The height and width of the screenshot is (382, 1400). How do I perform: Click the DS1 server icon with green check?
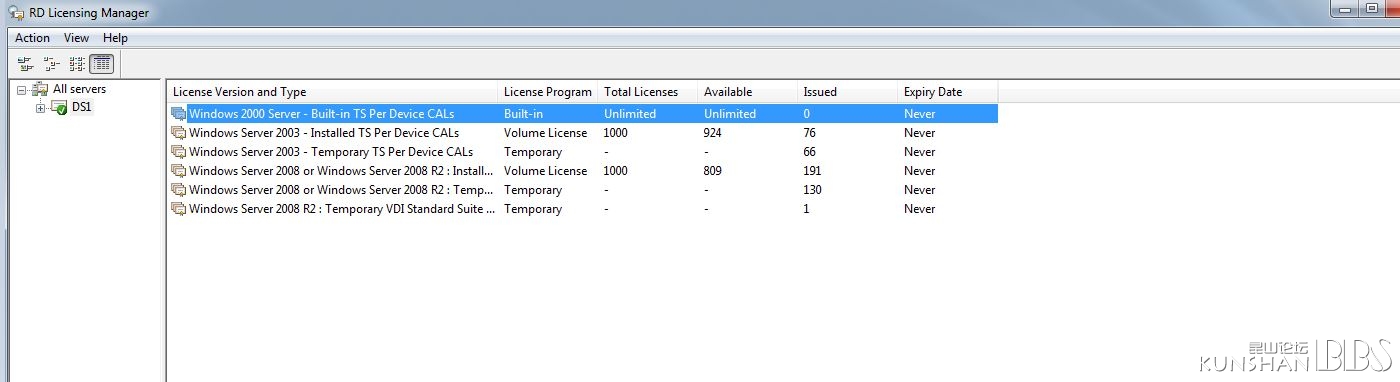pos(59,107)
